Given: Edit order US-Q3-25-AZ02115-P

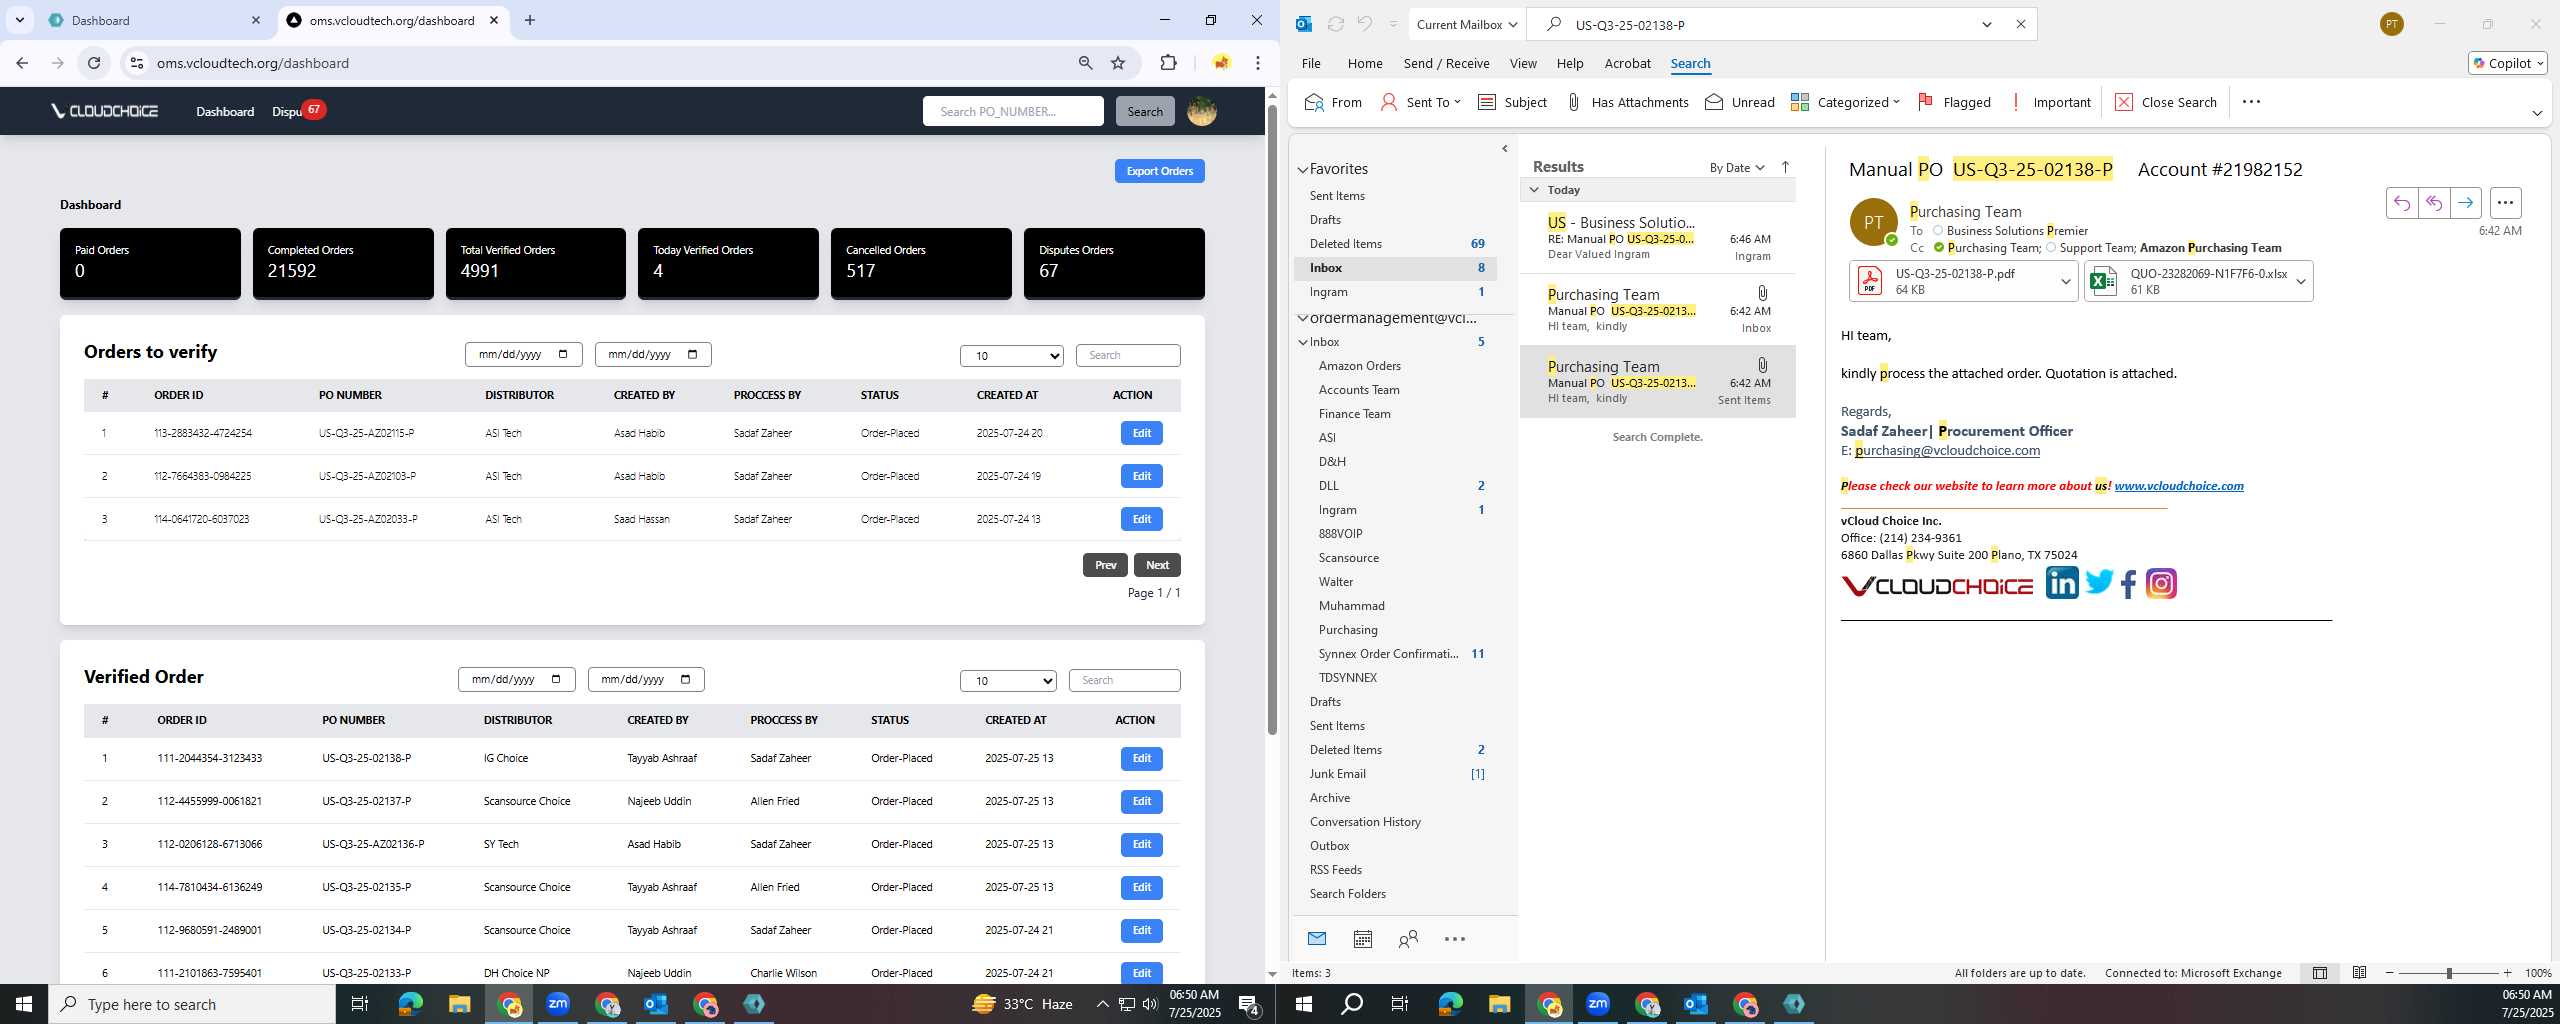Looking at the screenshot, I should point(1141,433).
